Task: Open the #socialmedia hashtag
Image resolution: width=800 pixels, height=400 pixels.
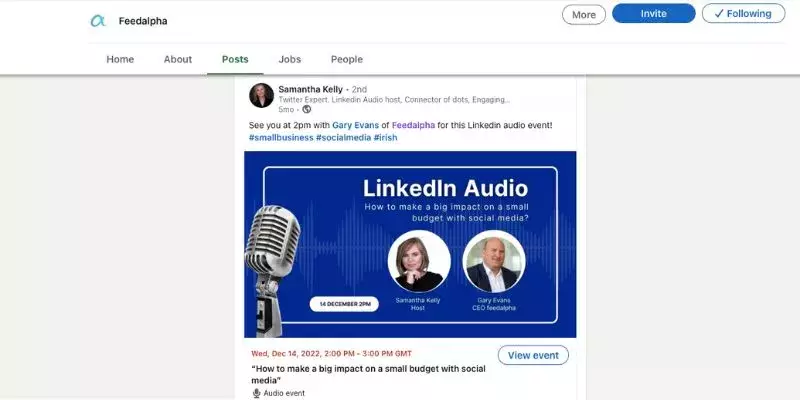Action: tap(343, 138)
